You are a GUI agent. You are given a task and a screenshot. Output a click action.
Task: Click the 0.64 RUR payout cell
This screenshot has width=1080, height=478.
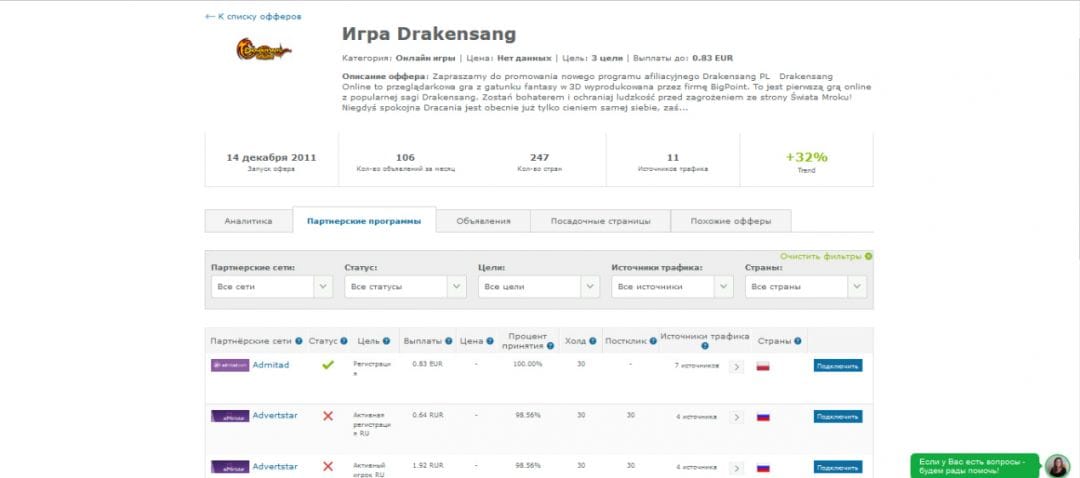pyautogui.click(x=427, y=415)
